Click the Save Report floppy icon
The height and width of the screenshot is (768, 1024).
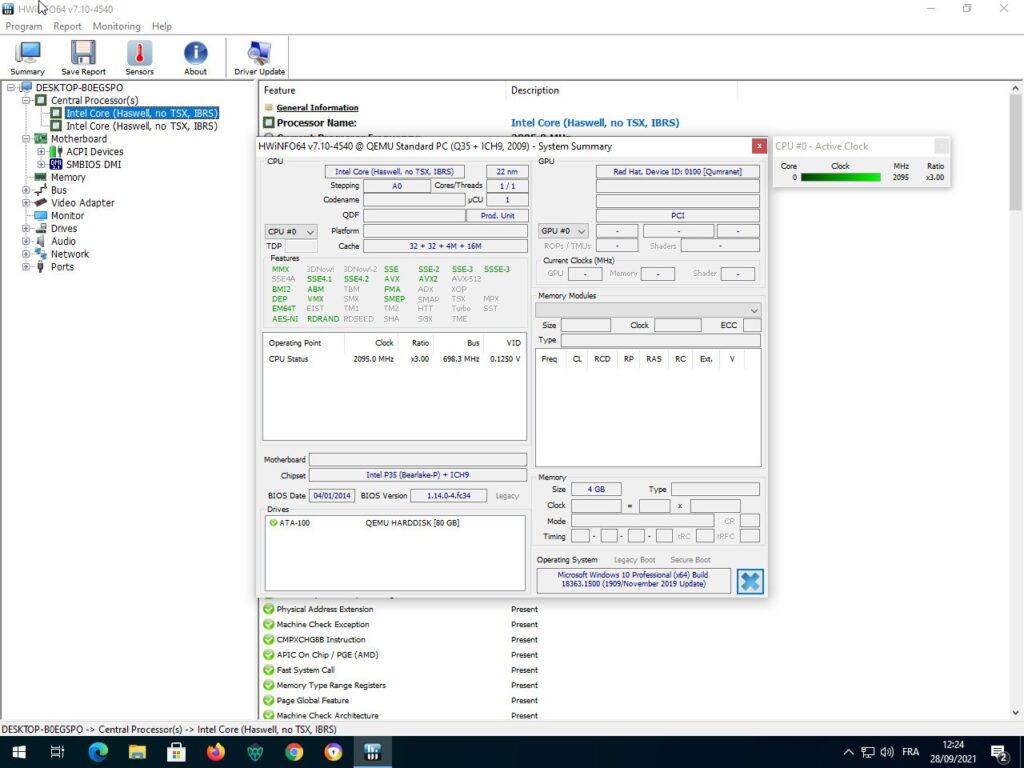point(83,58)
